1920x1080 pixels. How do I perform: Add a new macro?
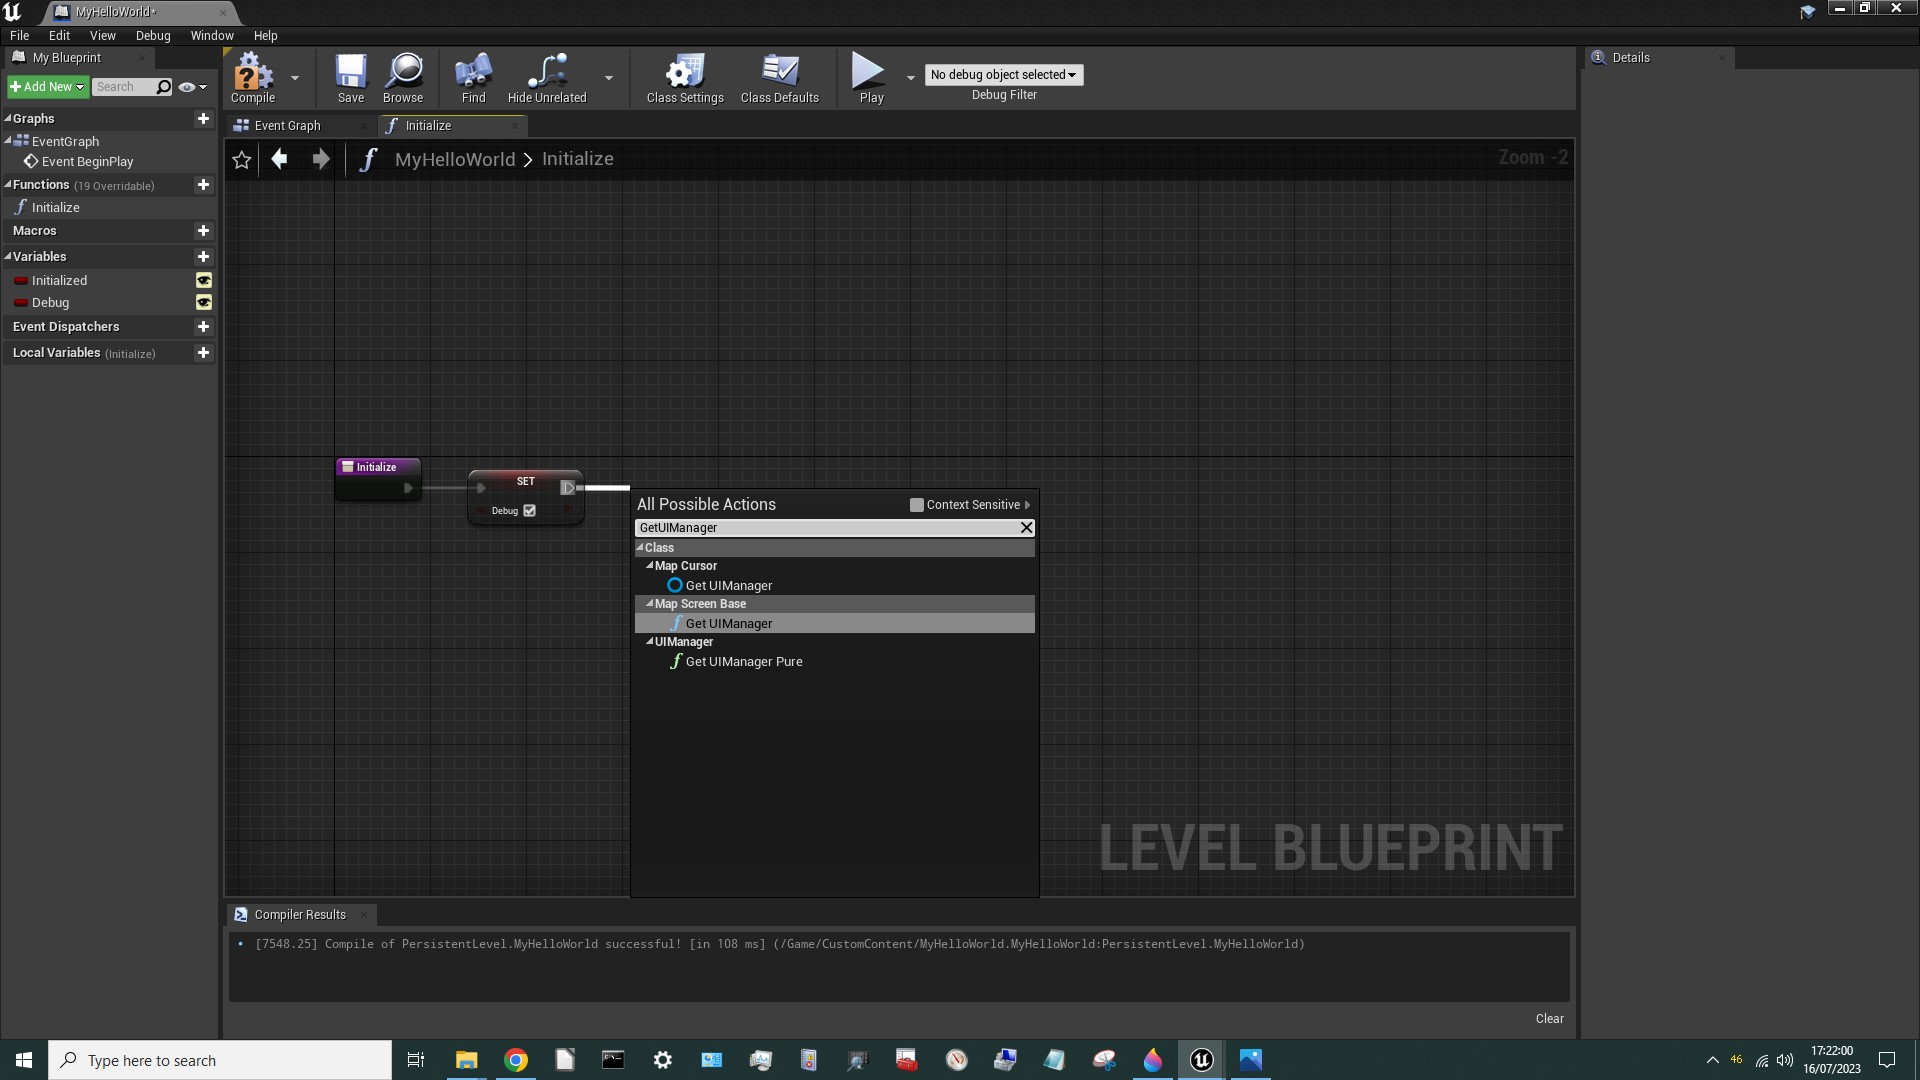coord(203,231)
